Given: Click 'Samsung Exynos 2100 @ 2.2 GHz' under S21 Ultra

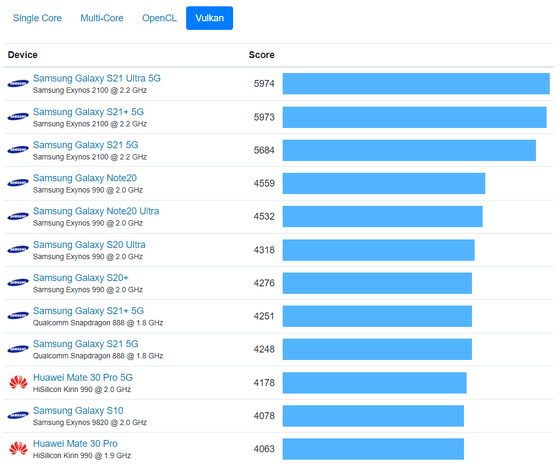Looking at the screenshot, I should 90,90.
